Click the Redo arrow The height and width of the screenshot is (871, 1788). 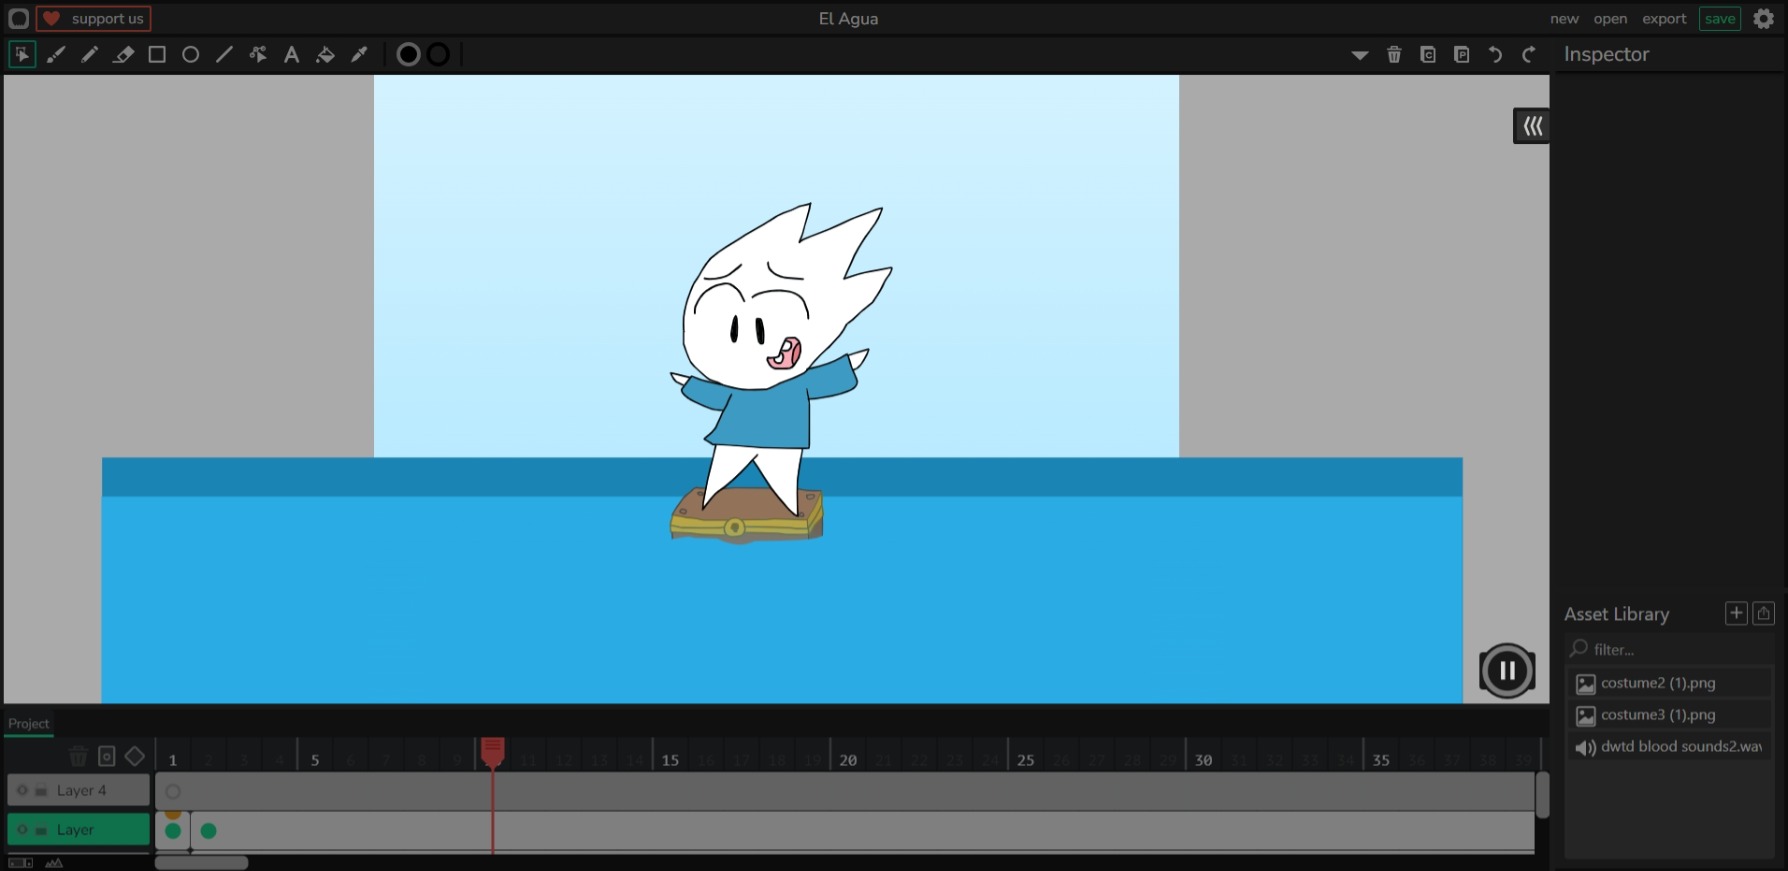point(1529,54)
